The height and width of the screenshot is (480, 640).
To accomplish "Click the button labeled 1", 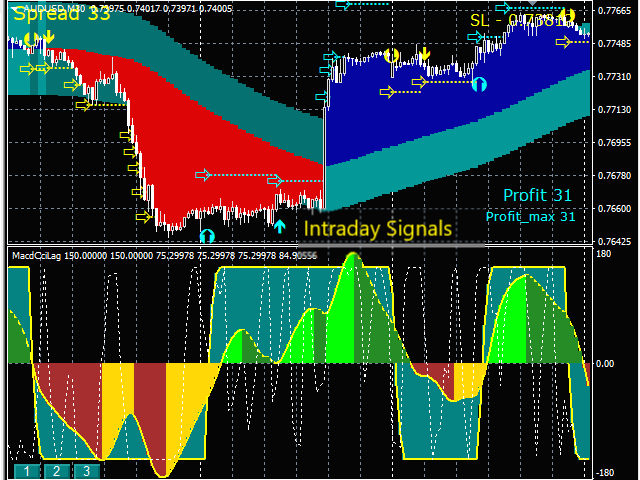I will pos(27,471).
